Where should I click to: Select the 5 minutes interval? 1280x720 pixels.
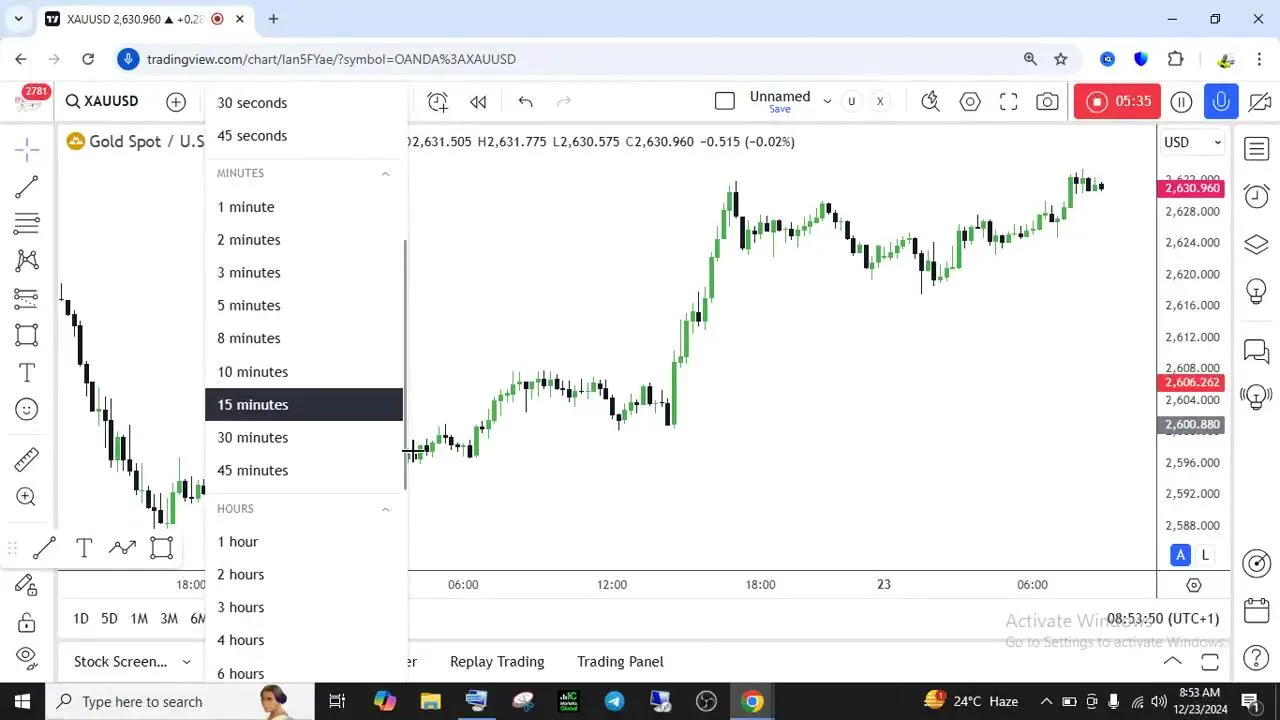(304, 306)
